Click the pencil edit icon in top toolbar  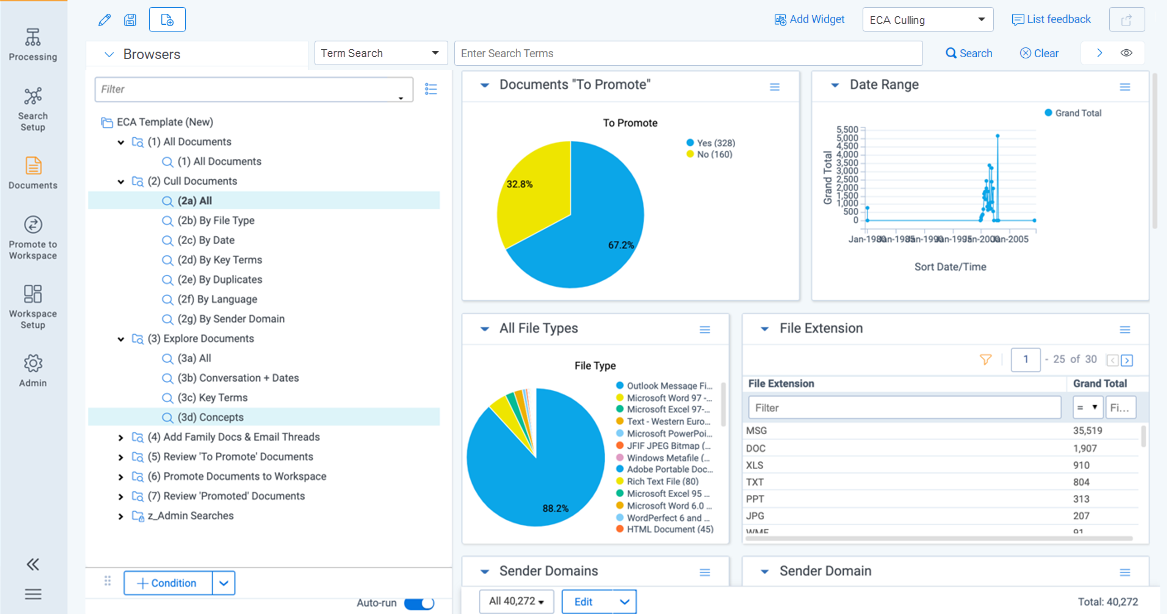pos(104,20)
